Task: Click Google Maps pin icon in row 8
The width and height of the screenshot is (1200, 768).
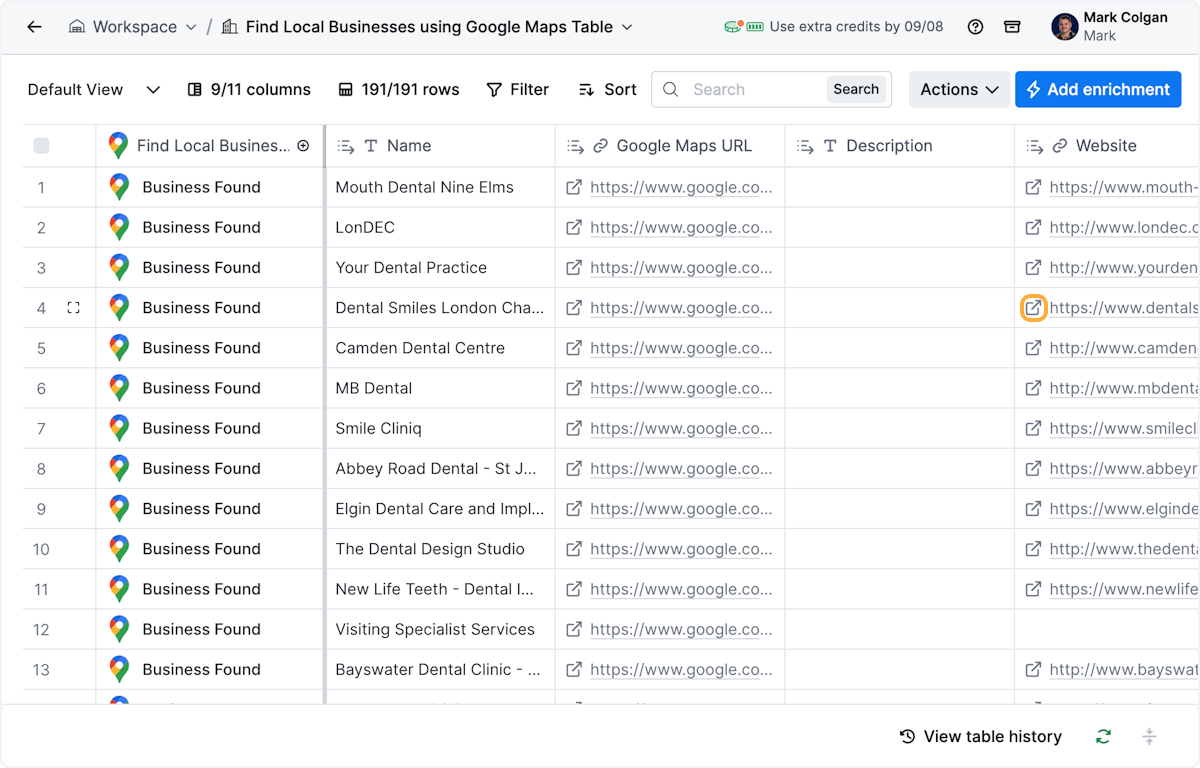Action: [119, 468]
